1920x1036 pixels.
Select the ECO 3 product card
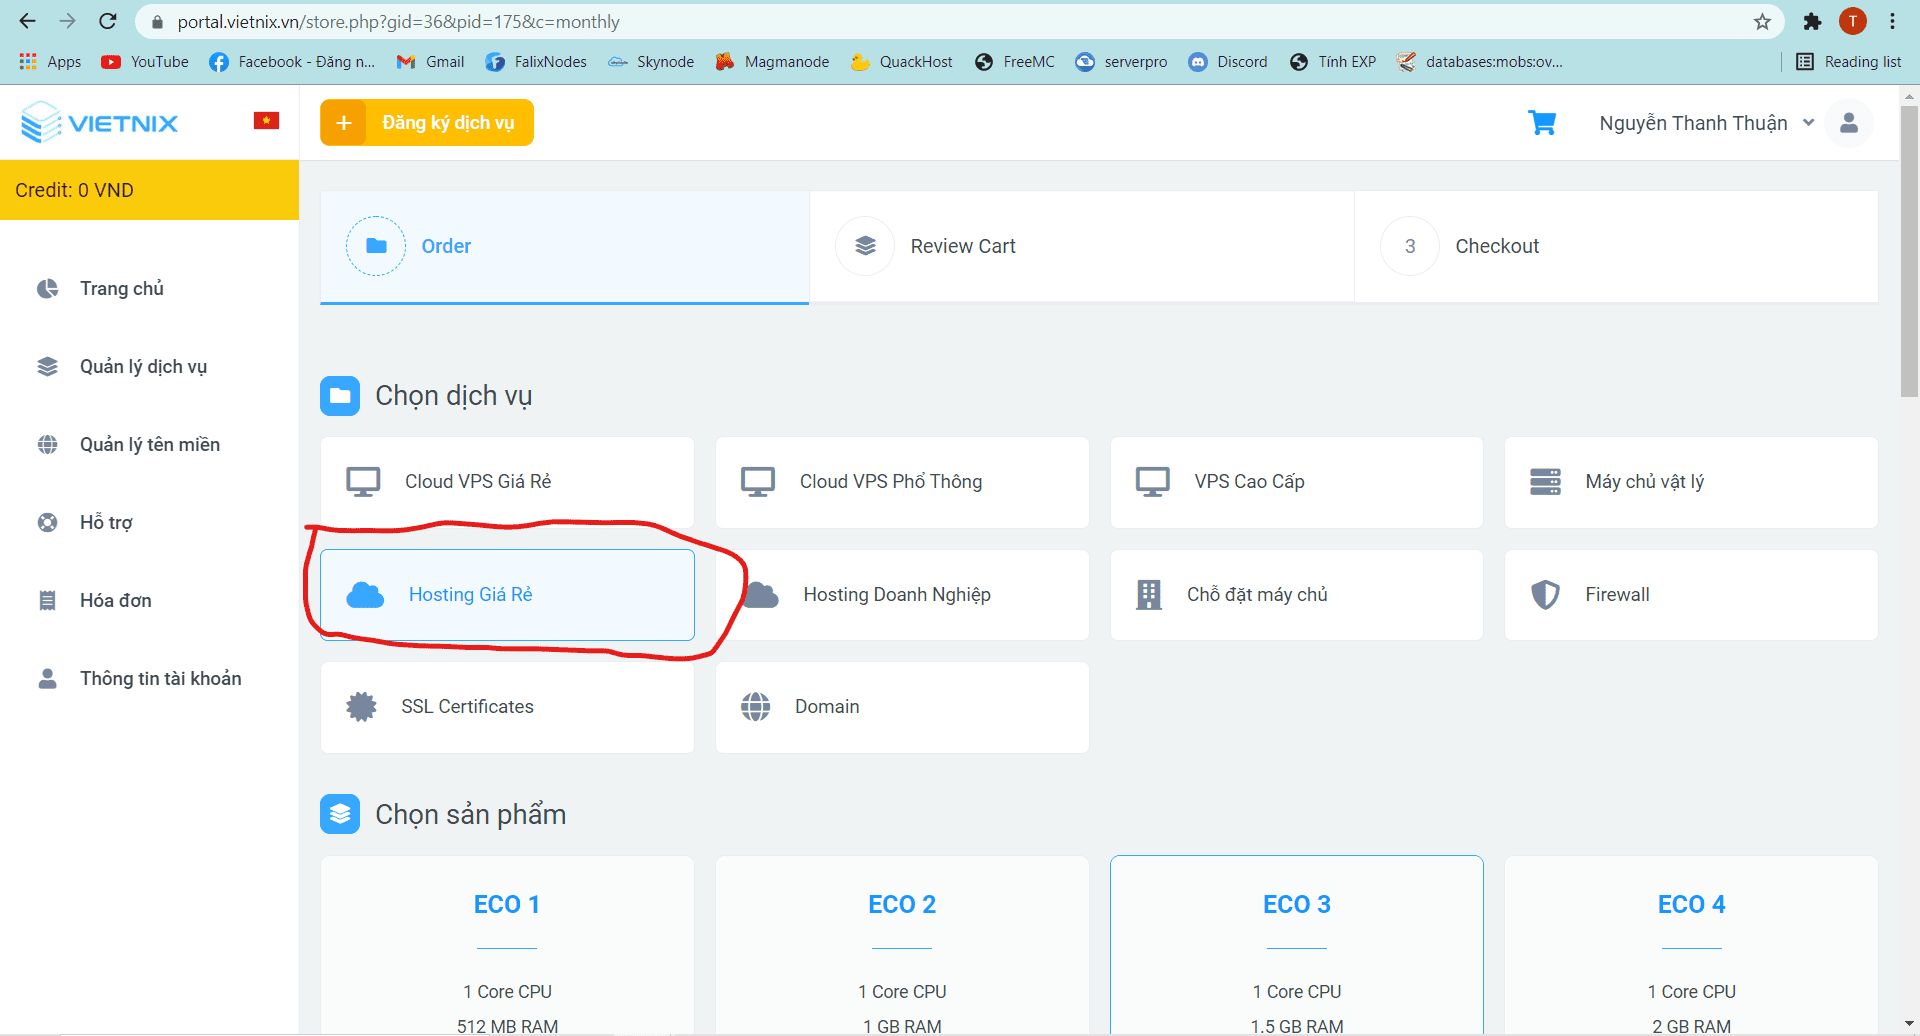click(1297, 945)
